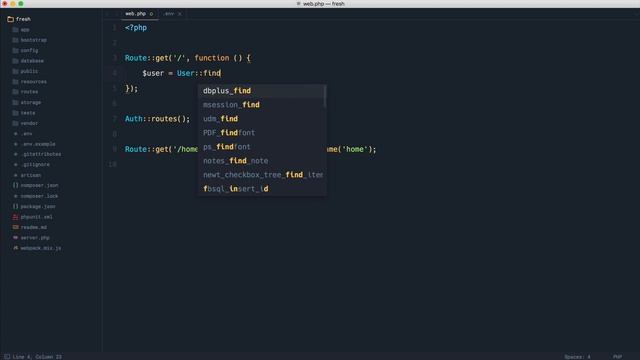Open the config folder in sidebar
This screenshot has width=640, height=360.
tap(29, 51)
